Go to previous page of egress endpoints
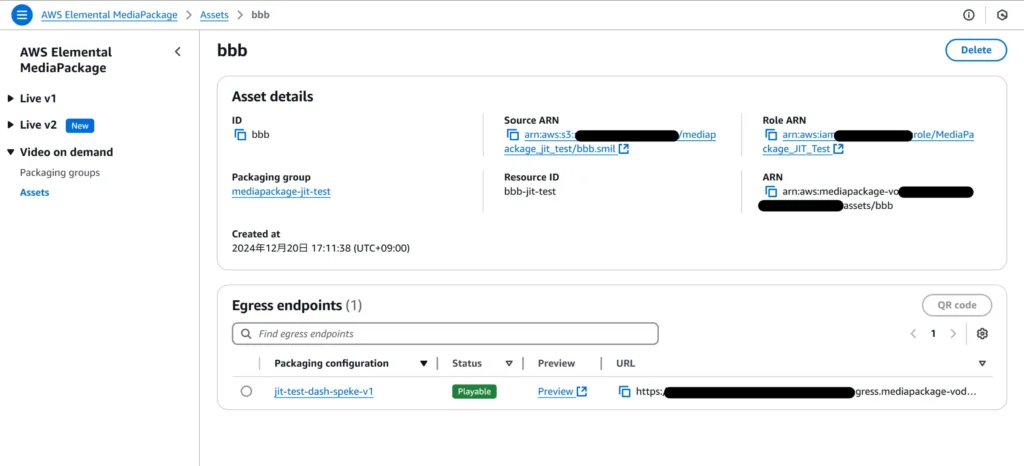This screenshot has height=466, width=1024. click(x=914, y=334)
